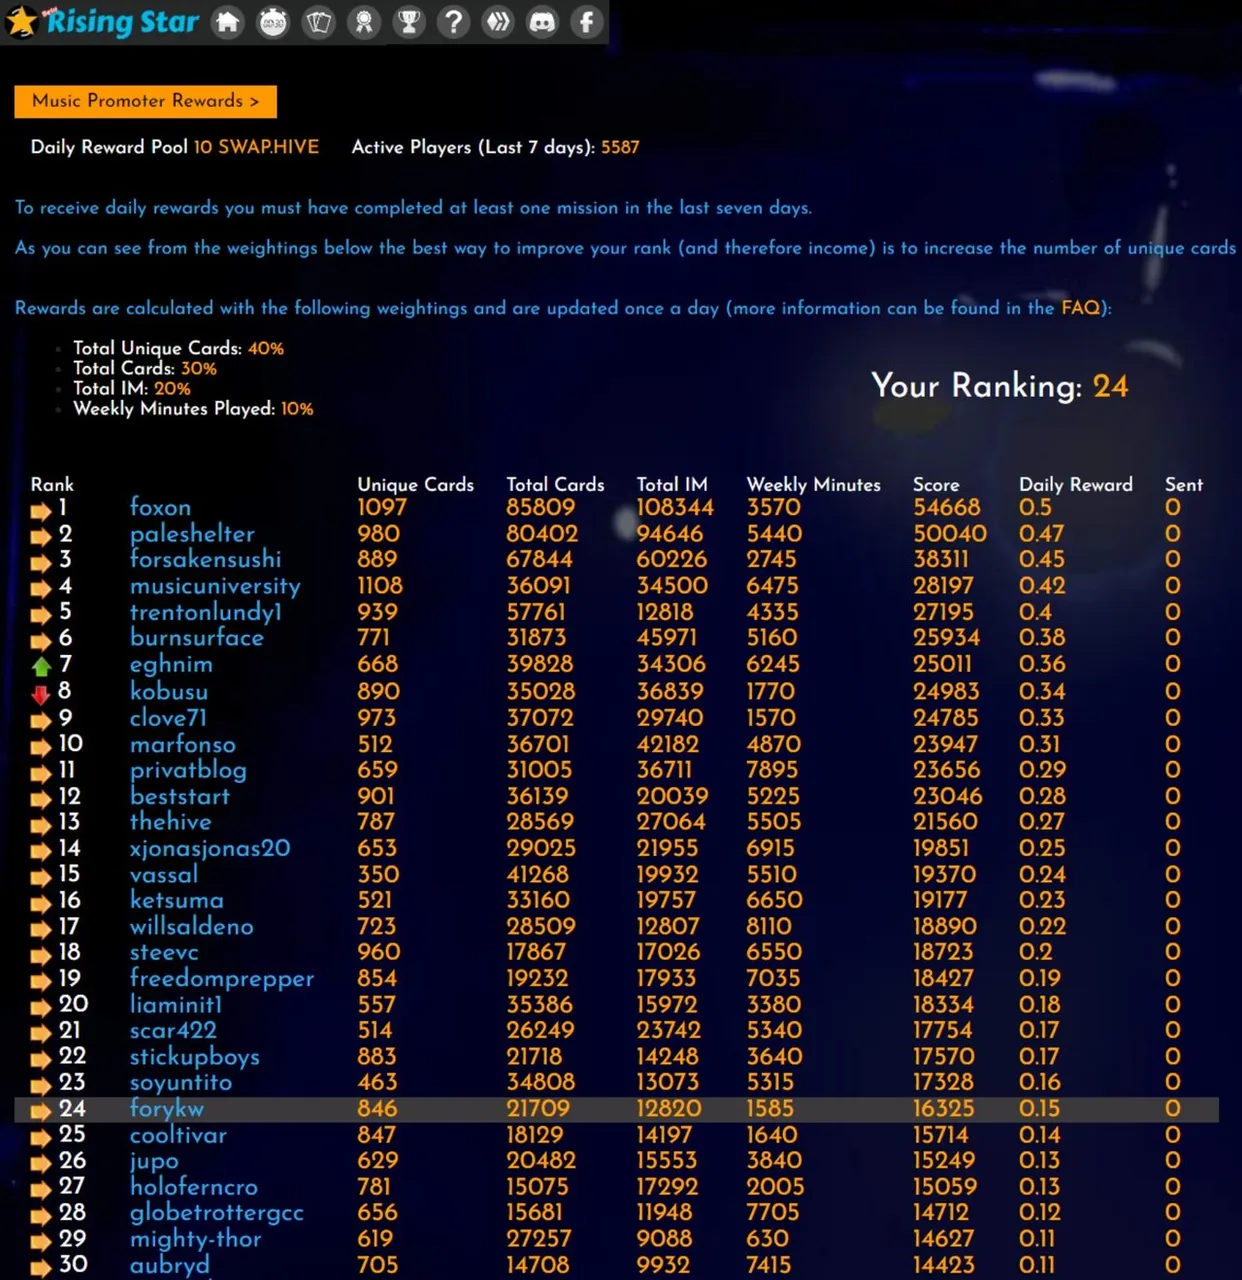Screen dimensions: 1242x1280
Task: Open player privatblog's link
Action: [x=188, y=770]
